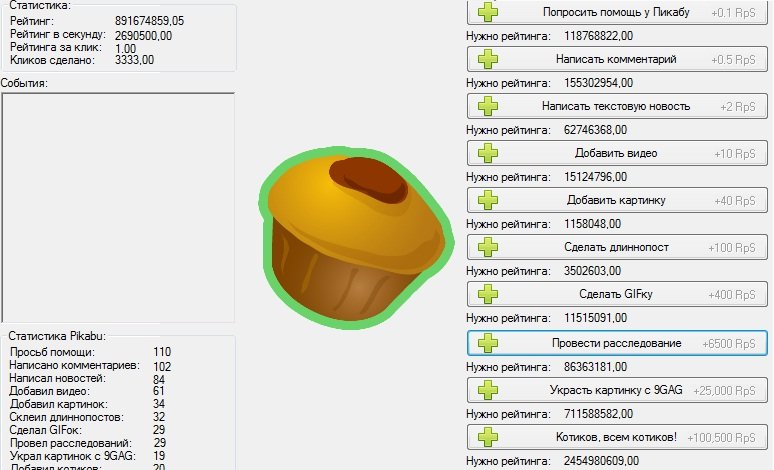
Task: Click the "Украсть картинку с 9GAG" button
Action: point(616,389)
